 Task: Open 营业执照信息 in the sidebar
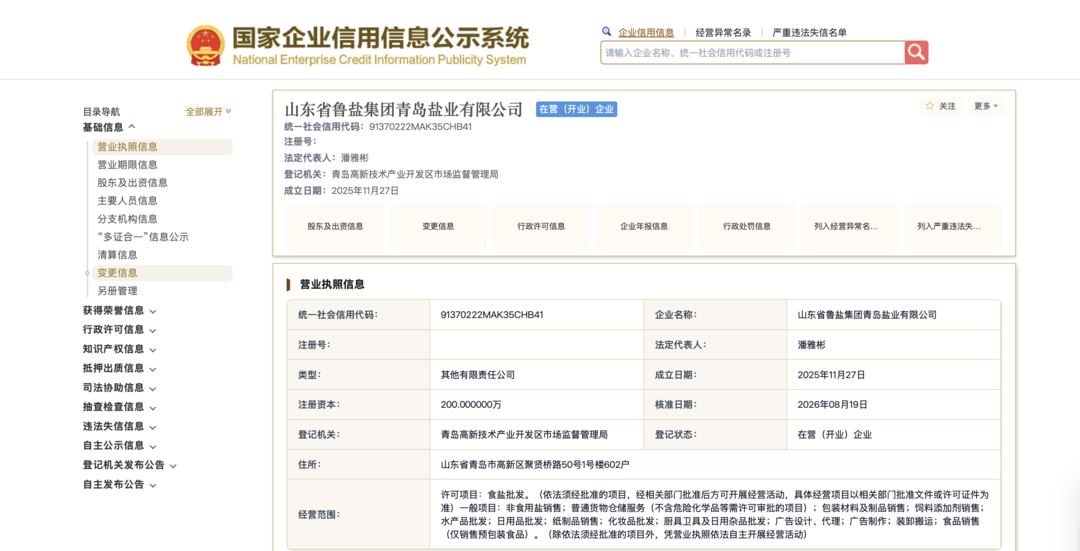point(163,147)
